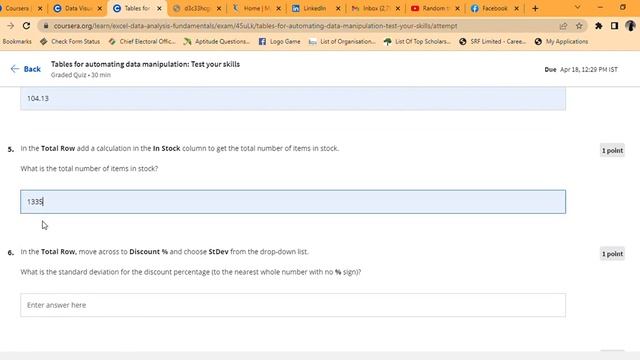The image size is (640, 360).
Task: Click the StDev word in question 6
Action: coord(218,252)
